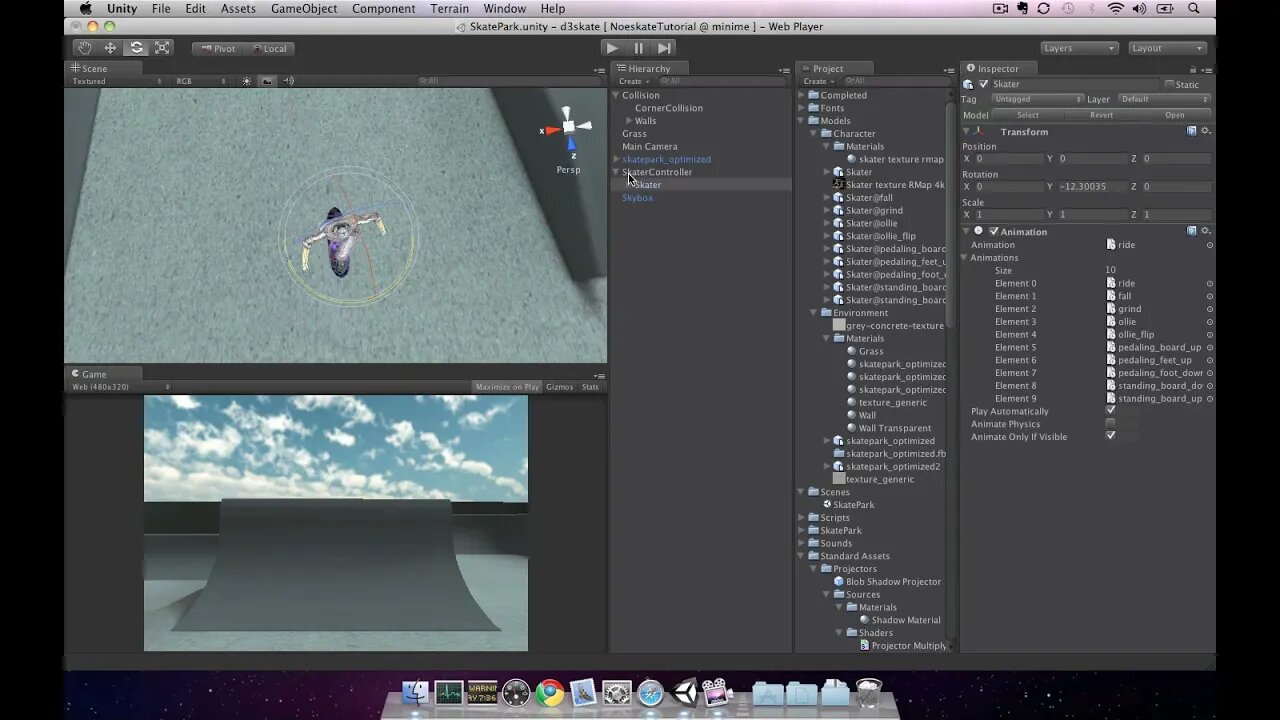Toggle Animate Only If Visible checkbox
Viewport: 1280px width, 720px height.
click(x=1110, y=436)
